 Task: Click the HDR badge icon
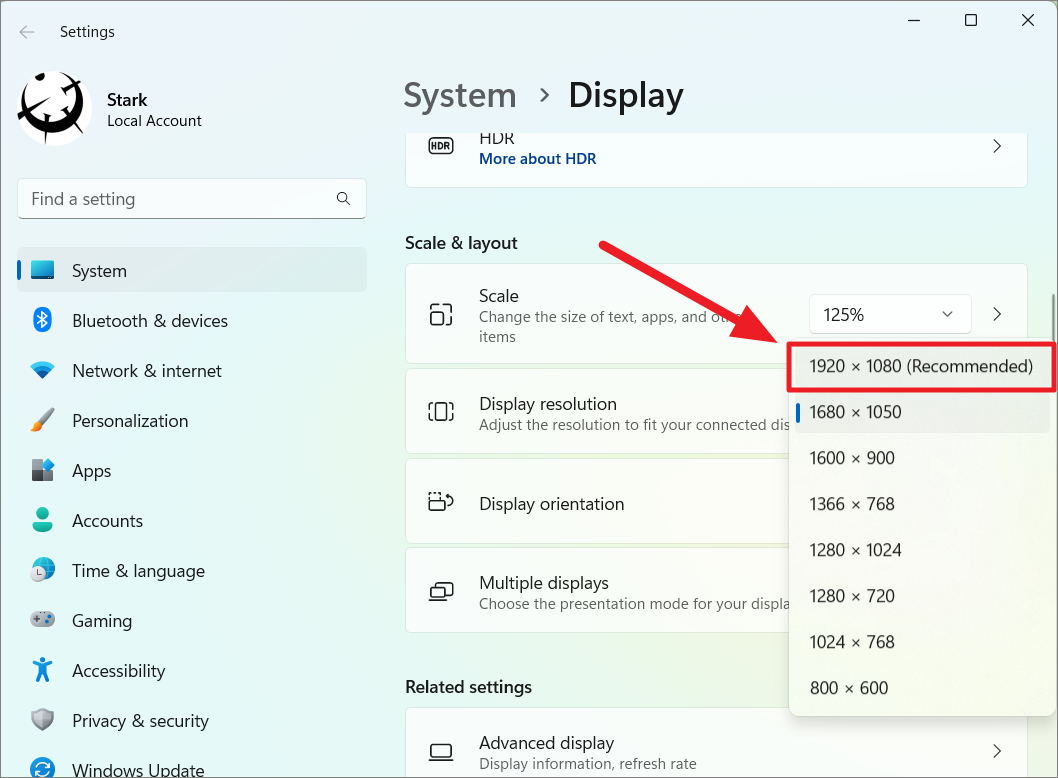coord(440,145)
